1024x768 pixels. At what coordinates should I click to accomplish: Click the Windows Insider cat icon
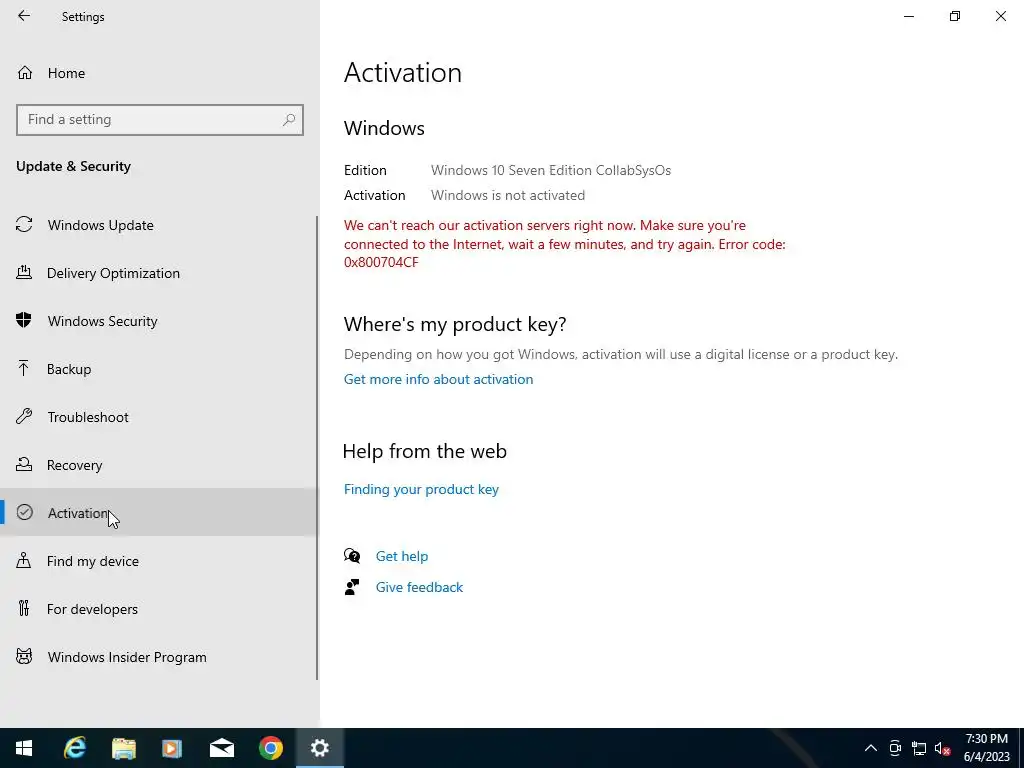pos(24,656)
